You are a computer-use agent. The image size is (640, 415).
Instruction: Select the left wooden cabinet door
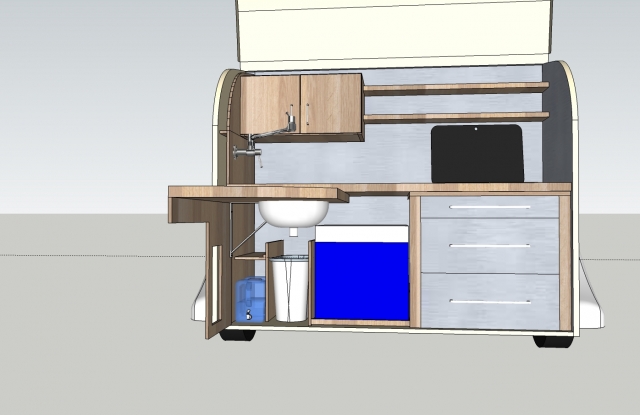[x=270, y=105]
